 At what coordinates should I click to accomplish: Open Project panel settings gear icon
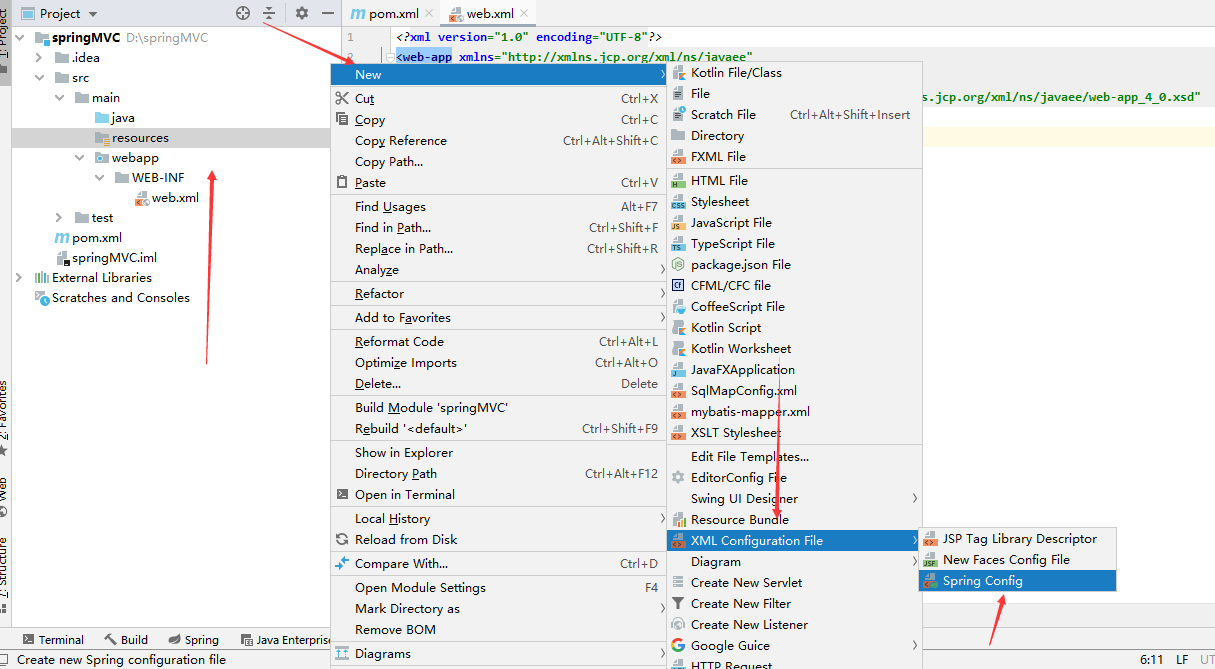point(302,13)
